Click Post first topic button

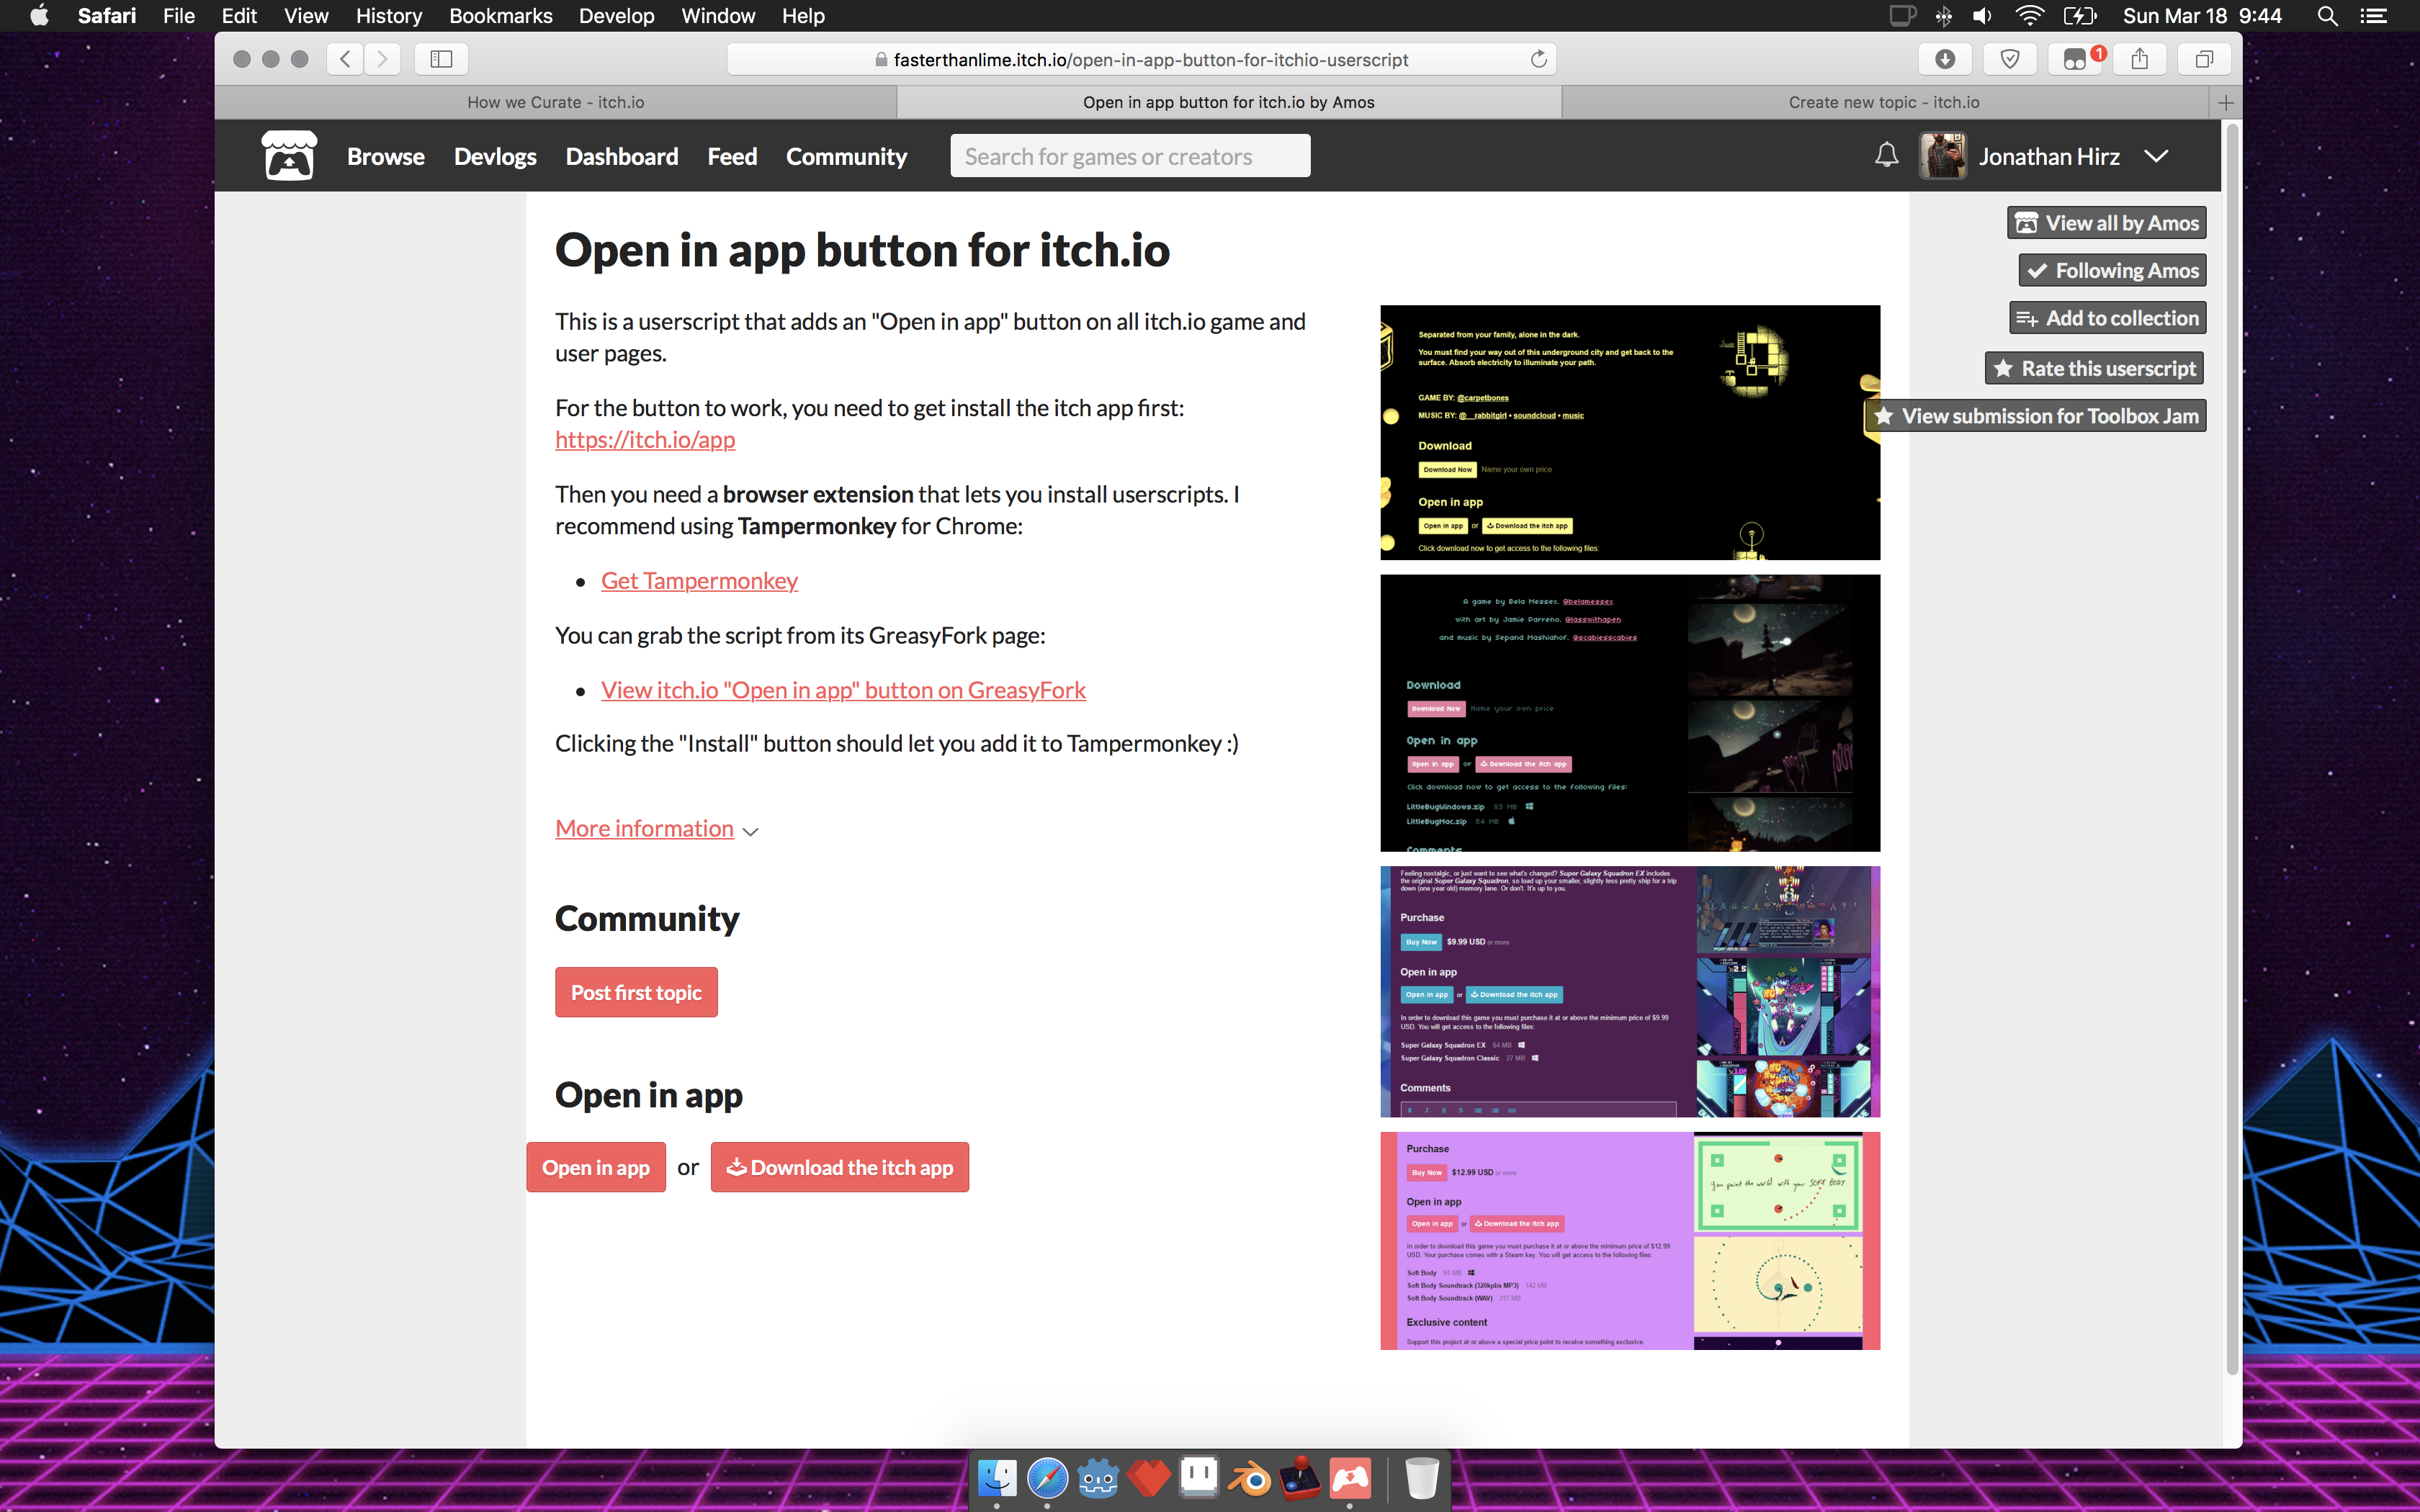[636, 992]
